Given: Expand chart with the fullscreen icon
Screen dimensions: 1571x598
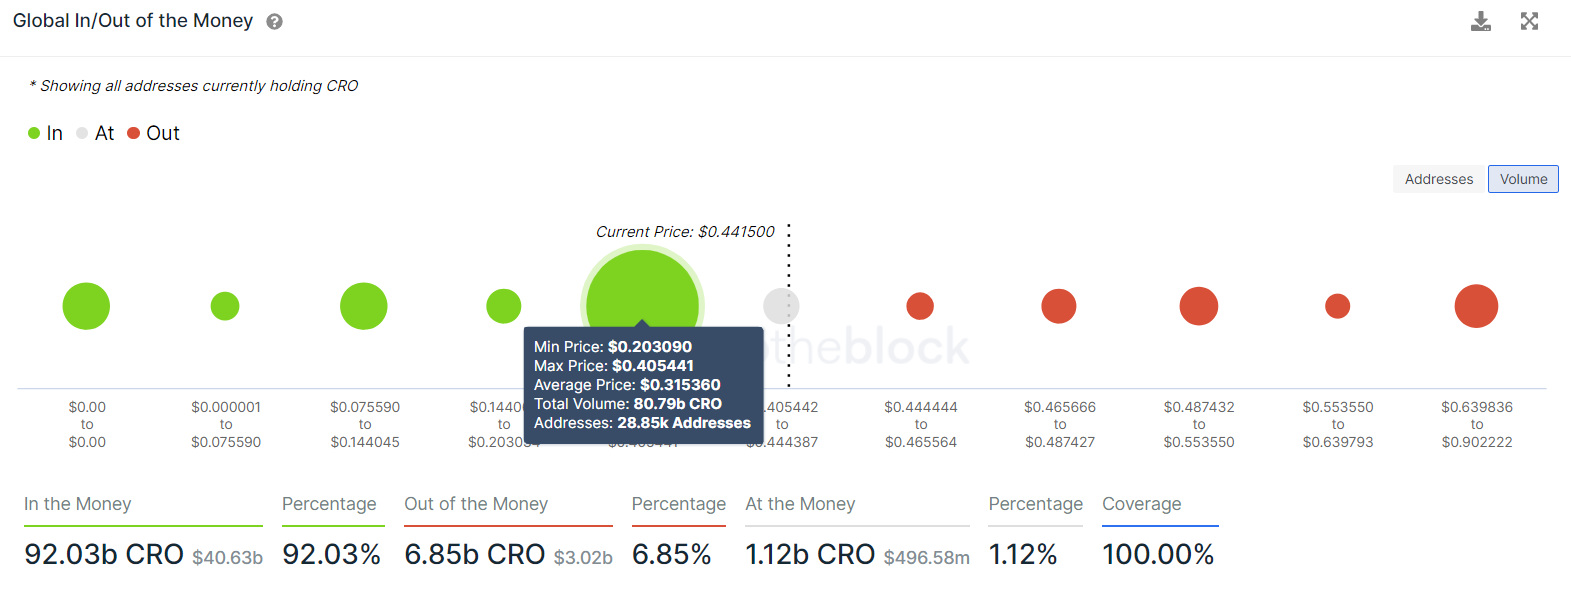Looking at the screenshot, I should coord(1529,21).
